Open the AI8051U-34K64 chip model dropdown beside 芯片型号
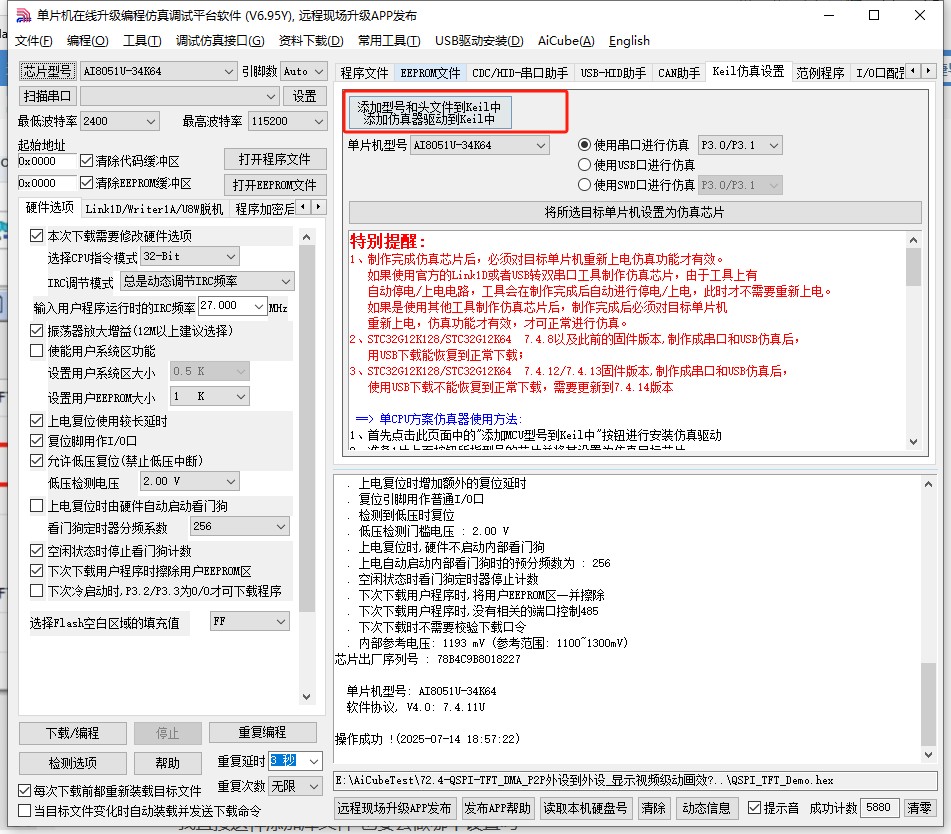The height and width of the screenshot is (834, 951). click(x=158, y=71)
